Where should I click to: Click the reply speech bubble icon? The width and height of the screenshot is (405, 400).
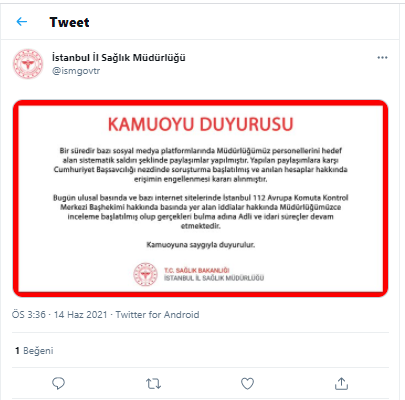click(x=58, y=383)
